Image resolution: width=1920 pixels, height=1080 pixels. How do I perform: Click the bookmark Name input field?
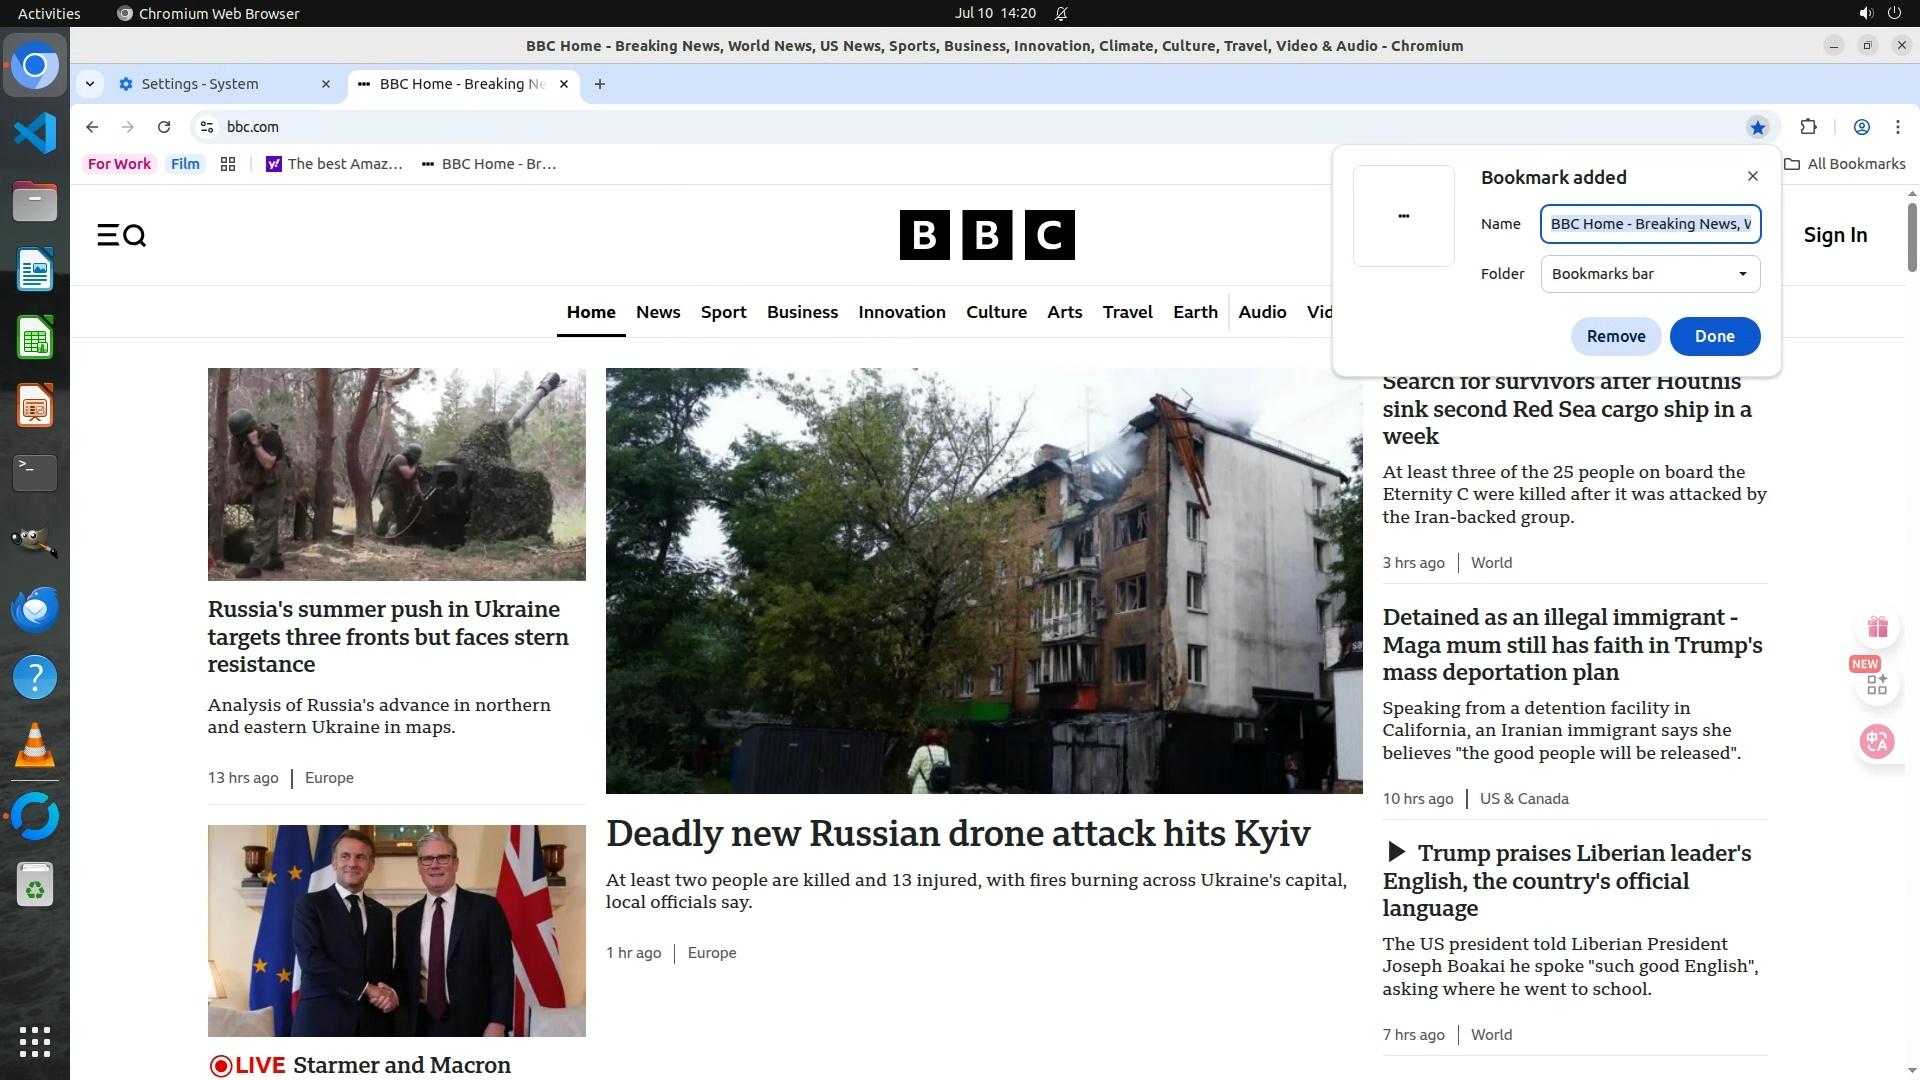pyautogui.click(x=1650, y=224)
